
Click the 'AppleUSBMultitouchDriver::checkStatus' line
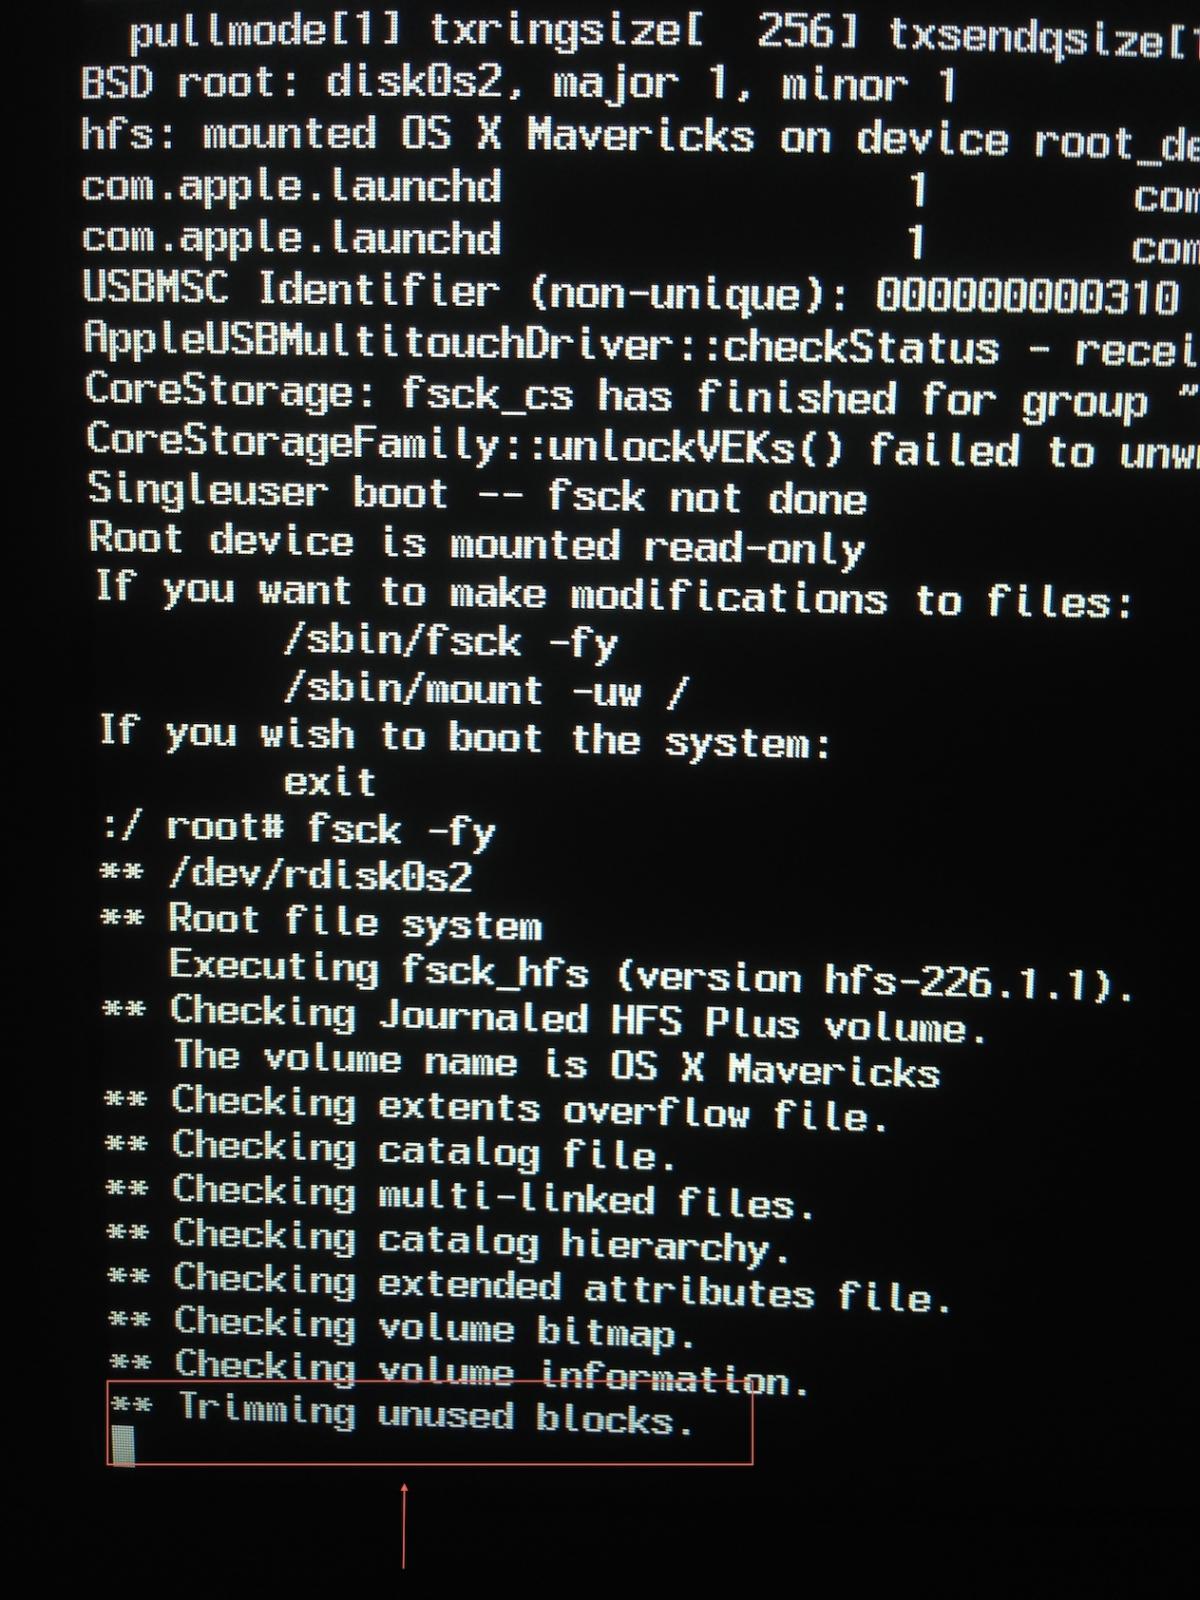pyautogui.click(x=641, y=344)
